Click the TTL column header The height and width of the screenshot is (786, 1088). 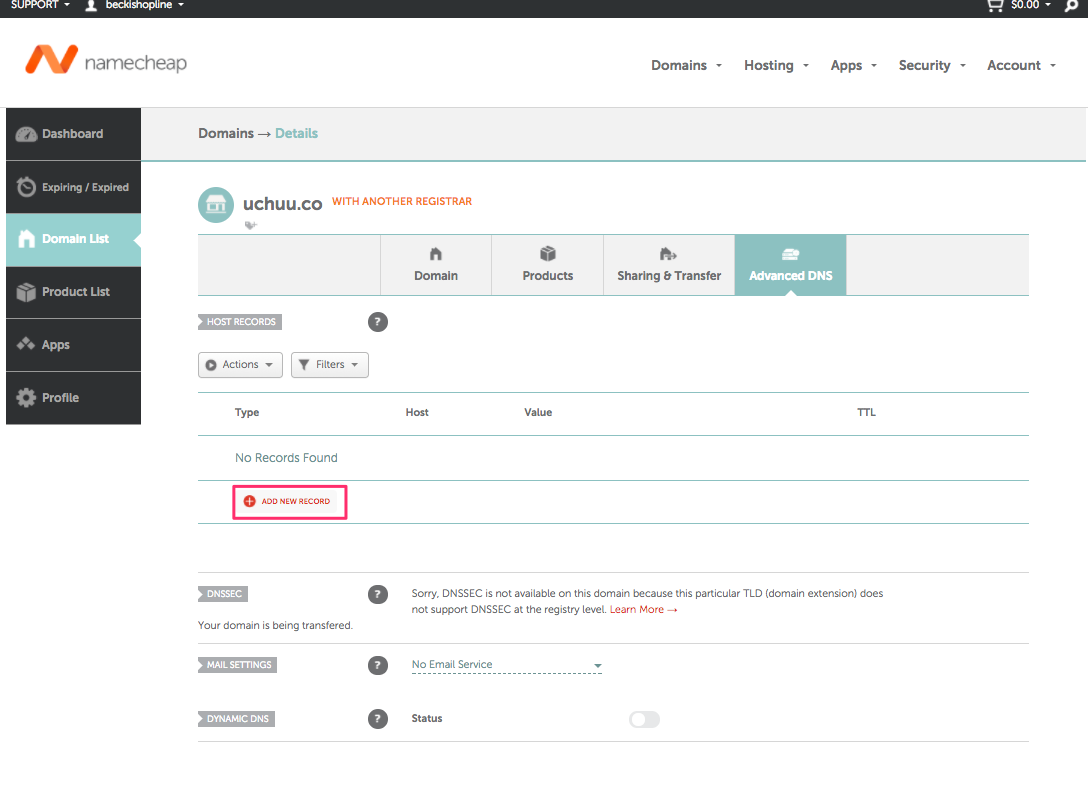pos(867,412)
